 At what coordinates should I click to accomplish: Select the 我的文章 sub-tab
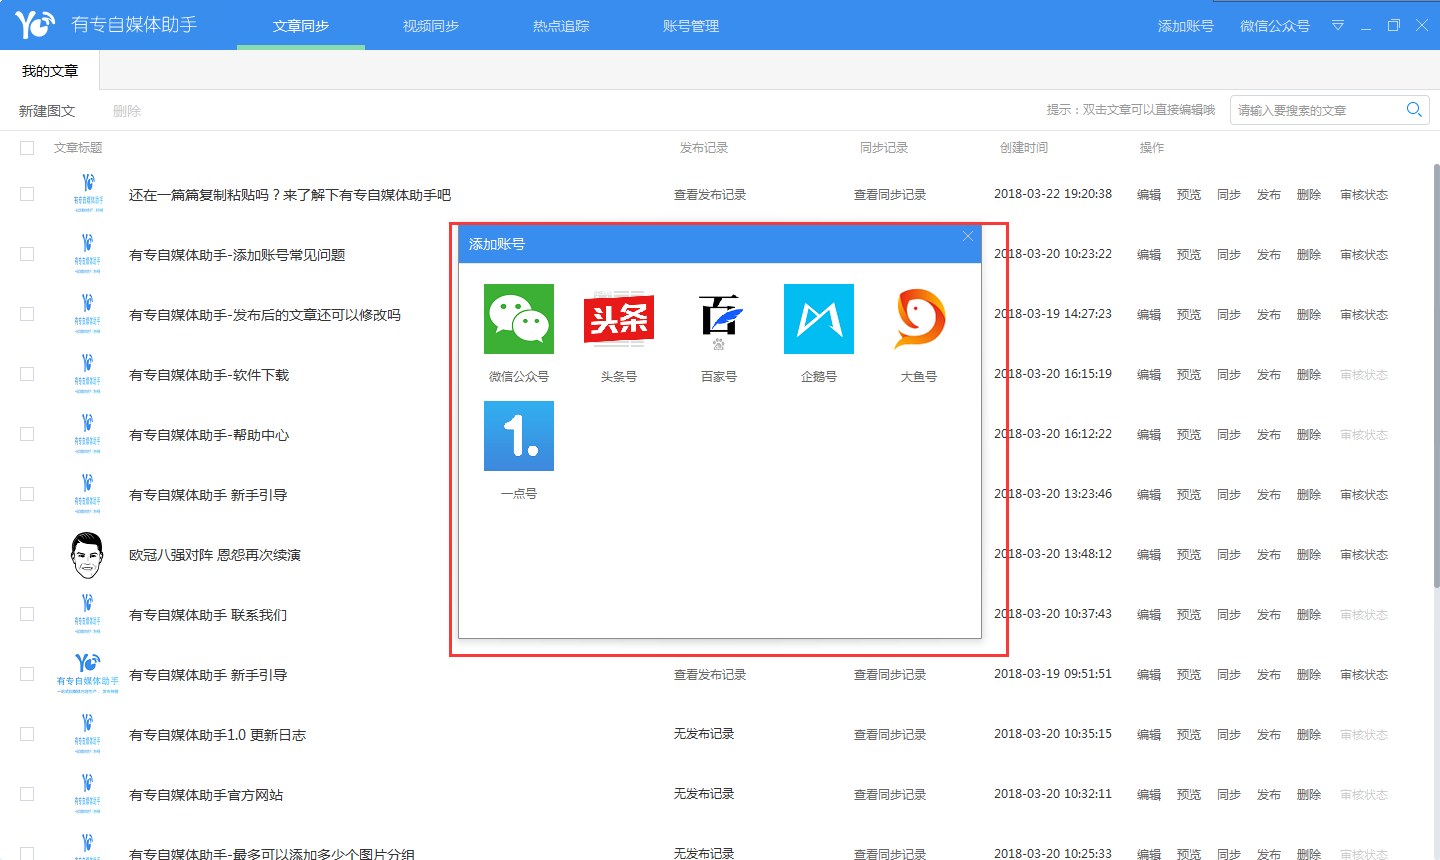tap(50, 71)
